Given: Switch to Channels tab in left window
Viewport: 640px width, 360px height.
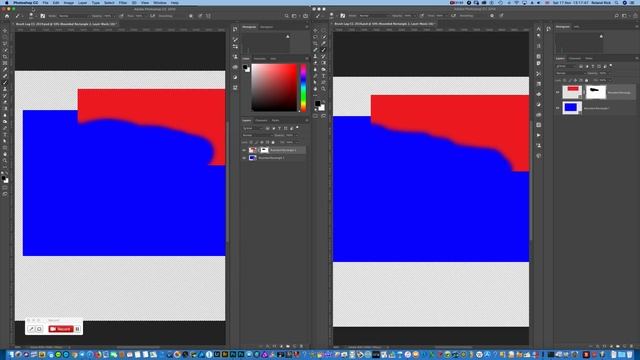Looking at the screenshot, I should (261, 120).
